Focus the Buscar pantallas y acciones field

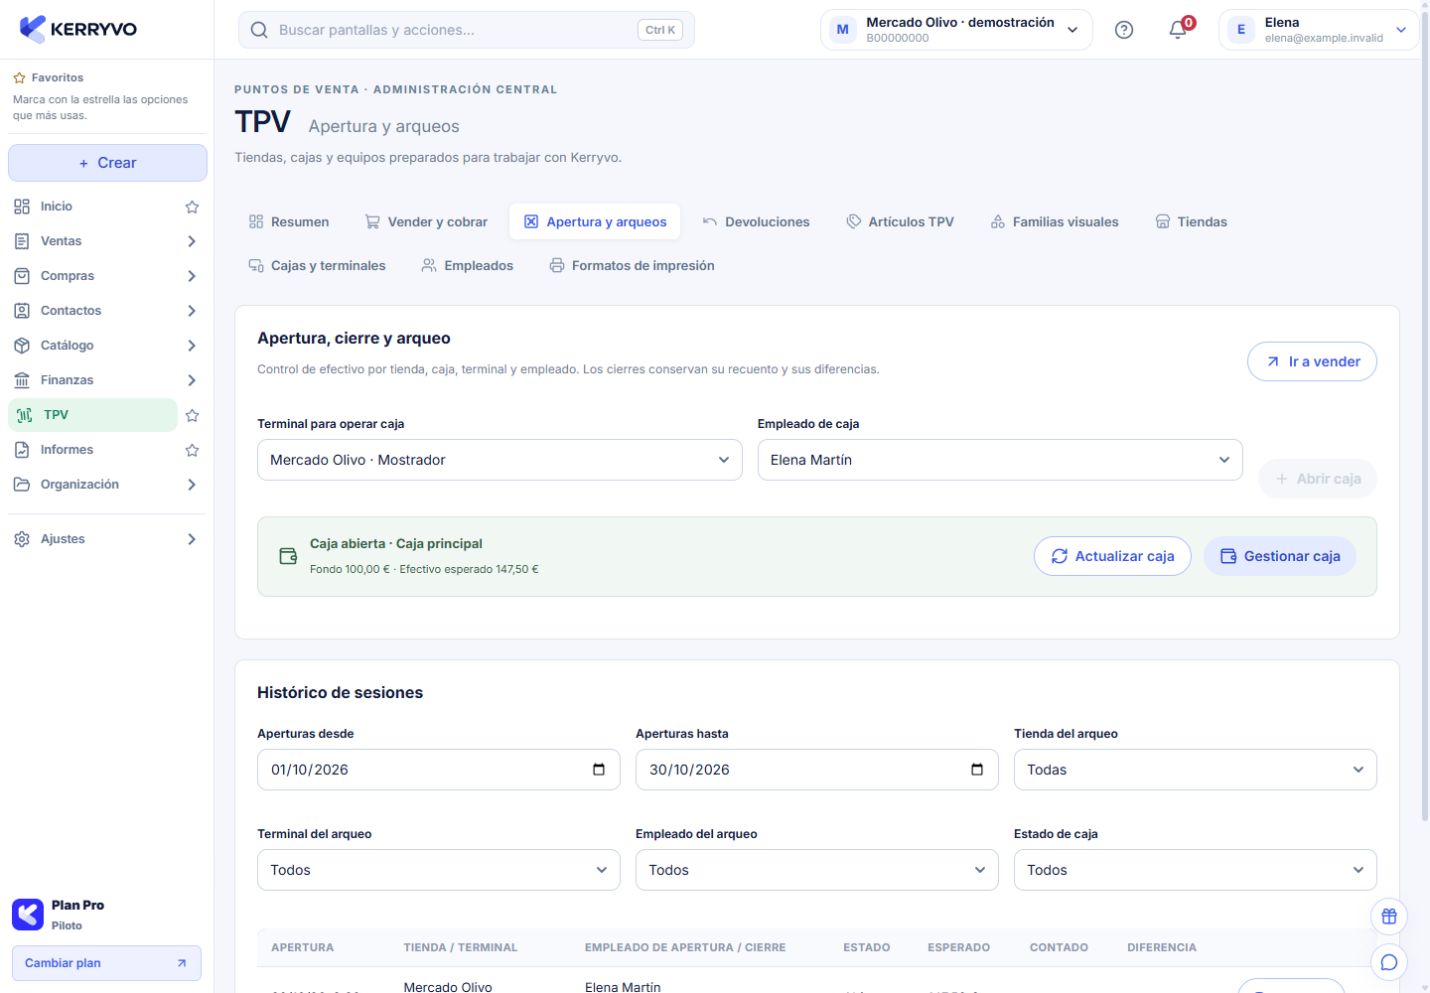(466, 30)
